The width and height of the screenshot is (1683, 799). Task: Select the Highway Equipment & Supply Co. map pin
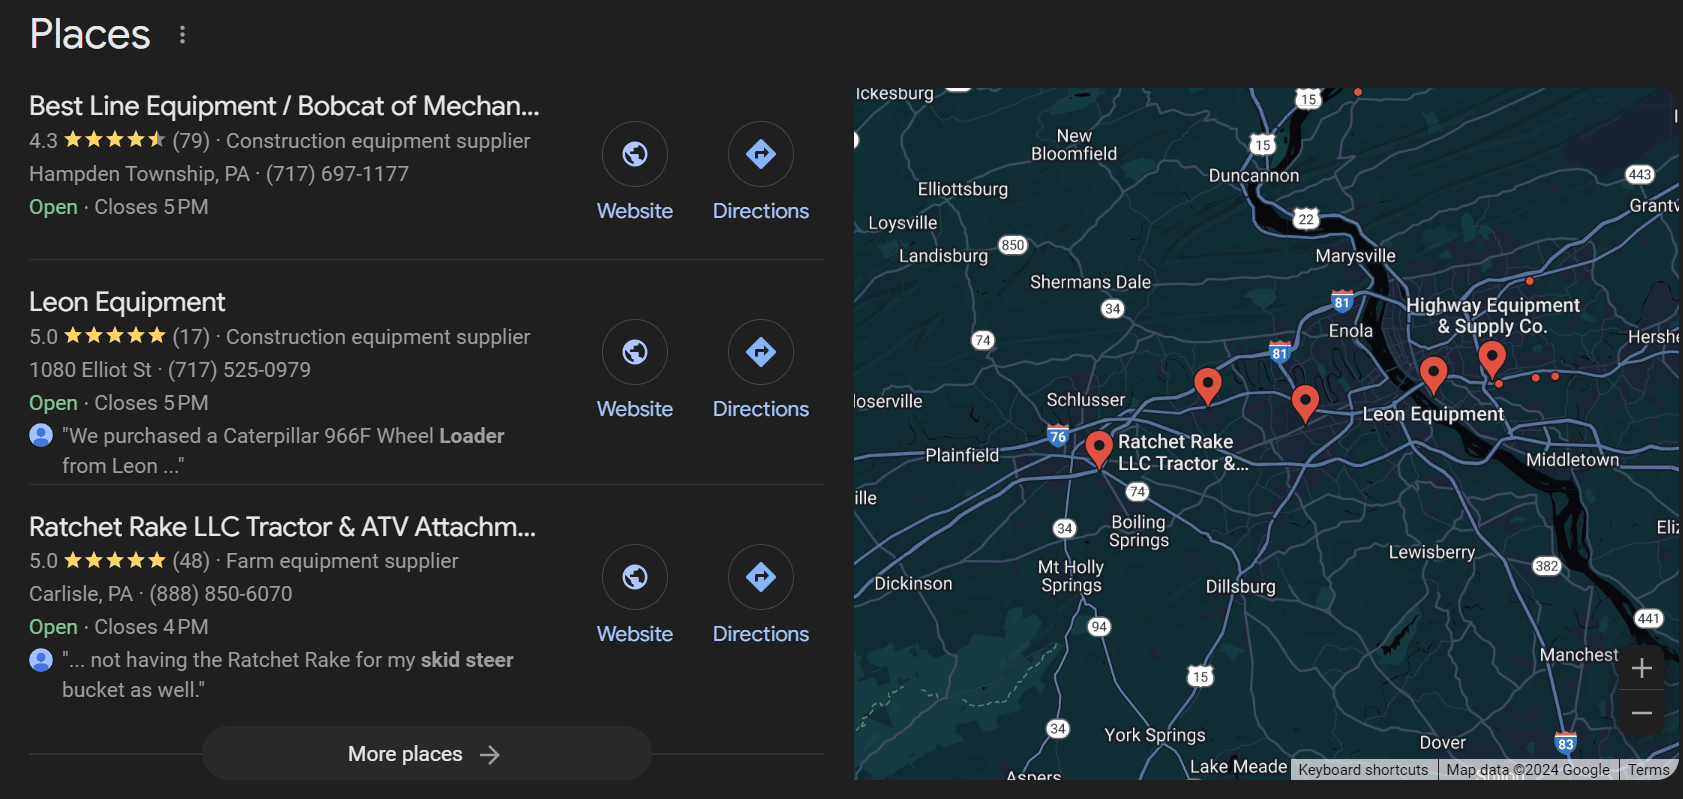click(1492, 358)
